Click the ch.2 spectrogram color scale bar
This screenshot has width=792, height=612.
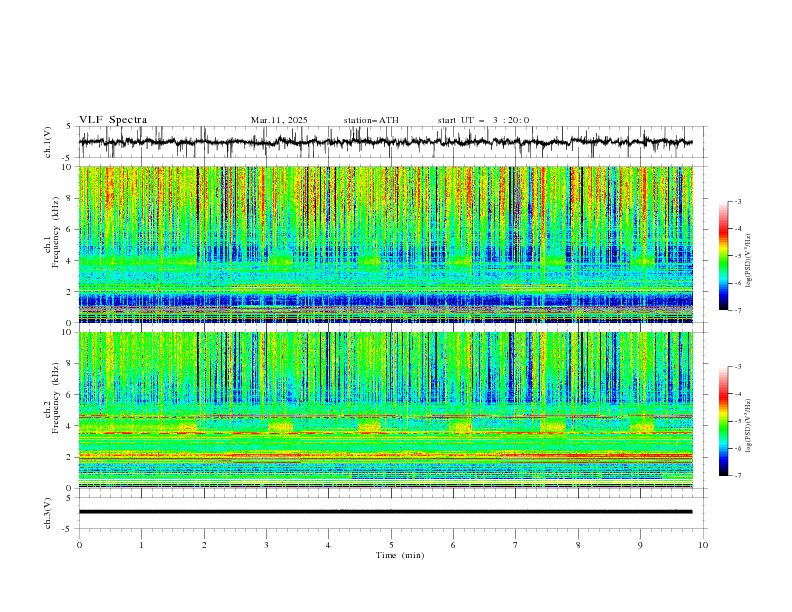pyautogui.click(x=723, y=421)
